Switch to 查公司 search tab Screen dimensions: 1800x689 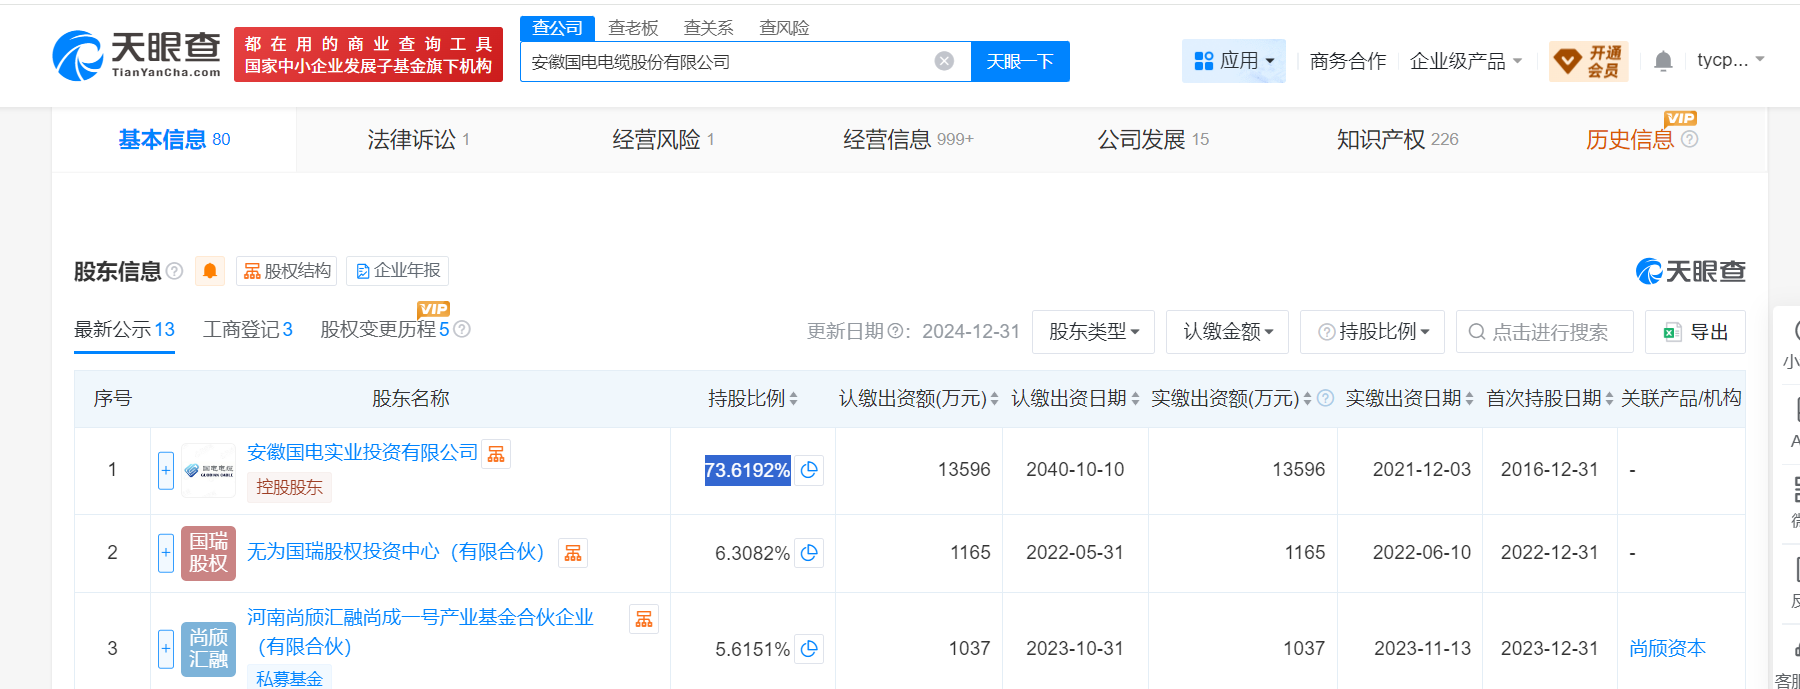[x=557, y=28]
